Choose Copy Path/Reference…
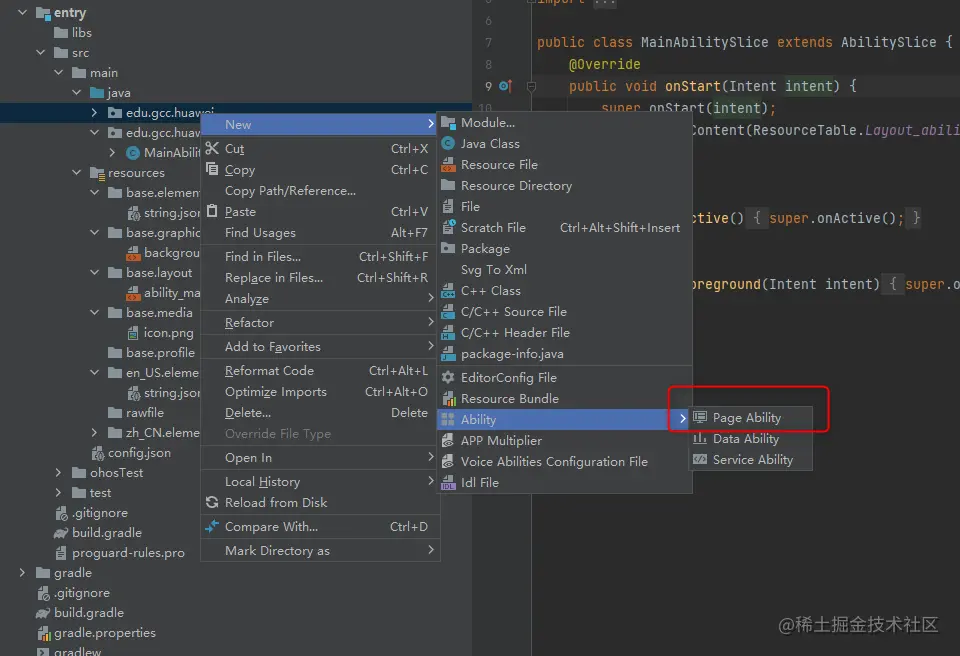The height and width of the screenshot is (656, 960). pyautogui.click(x=320, y=190)
